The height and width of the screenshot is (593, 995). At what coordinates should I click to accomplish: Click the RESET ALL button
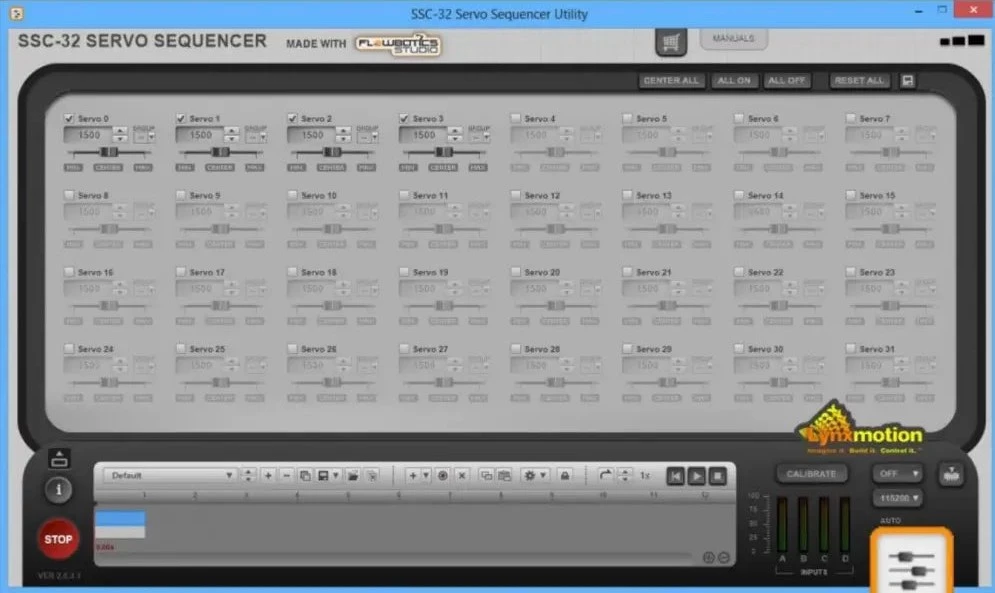tap(859, 81)
